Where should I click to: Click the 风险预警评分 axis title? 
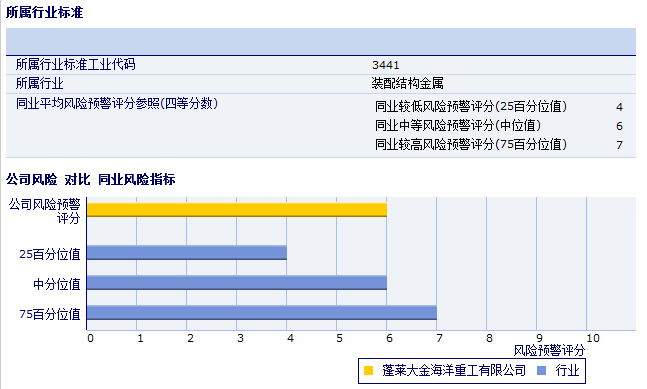click(549, 351)
